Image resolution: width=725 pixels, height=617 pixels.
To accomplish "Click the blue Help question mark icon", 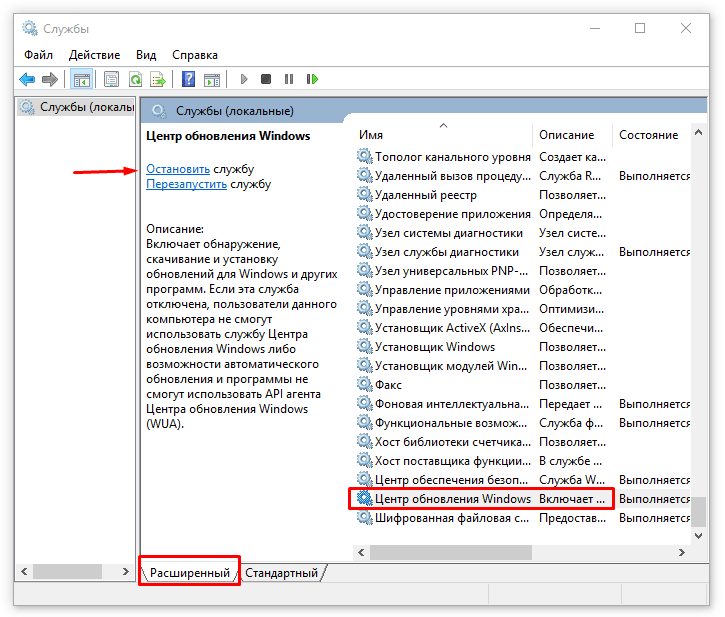I will (x=188, y=79).
